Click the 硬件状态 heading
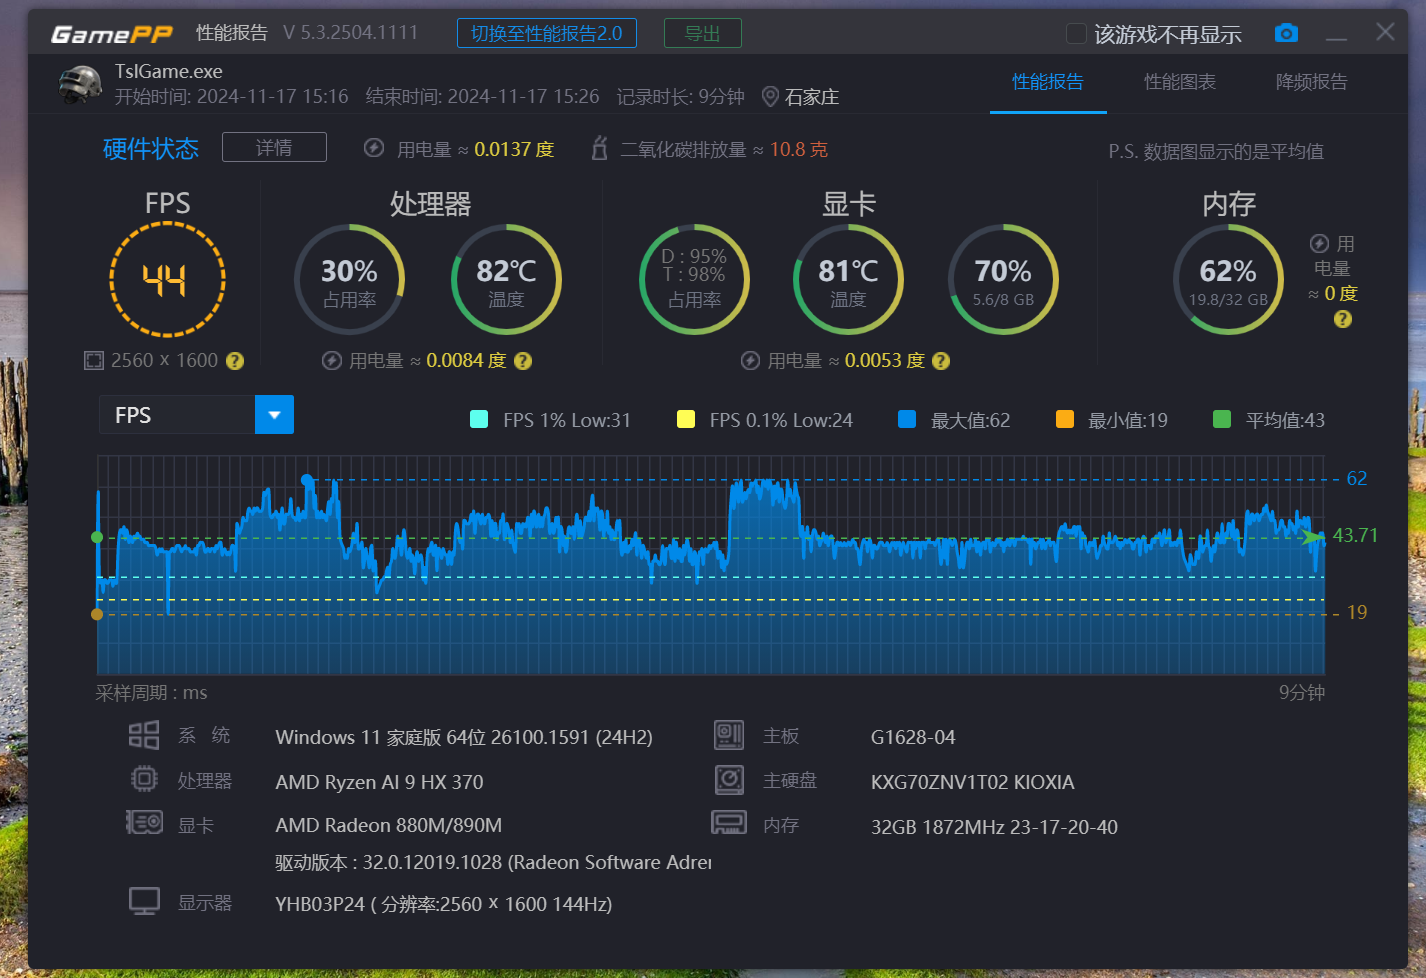1426x978 pixels. tap(151, 149)
